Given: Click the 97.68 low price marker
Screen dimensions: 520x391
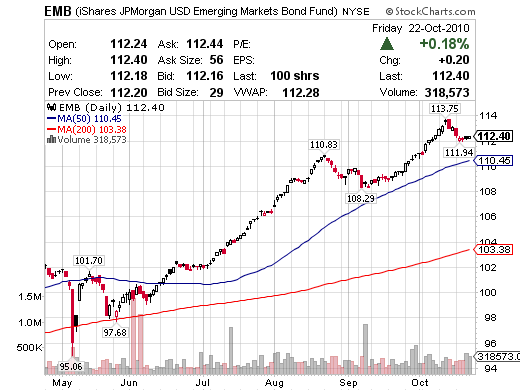Looking at the screenshot, I should (115, 332).
